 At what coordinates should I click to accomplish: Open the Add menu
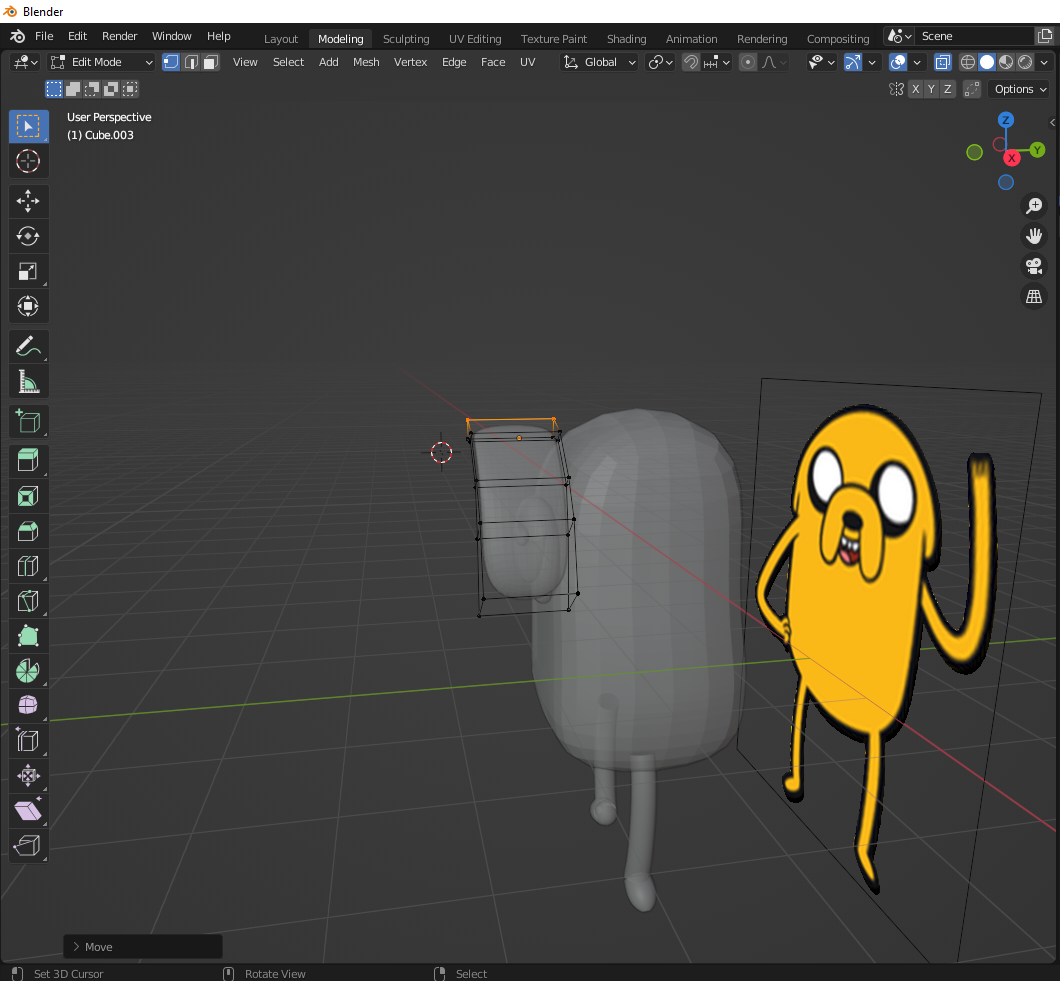click(329, 62)
